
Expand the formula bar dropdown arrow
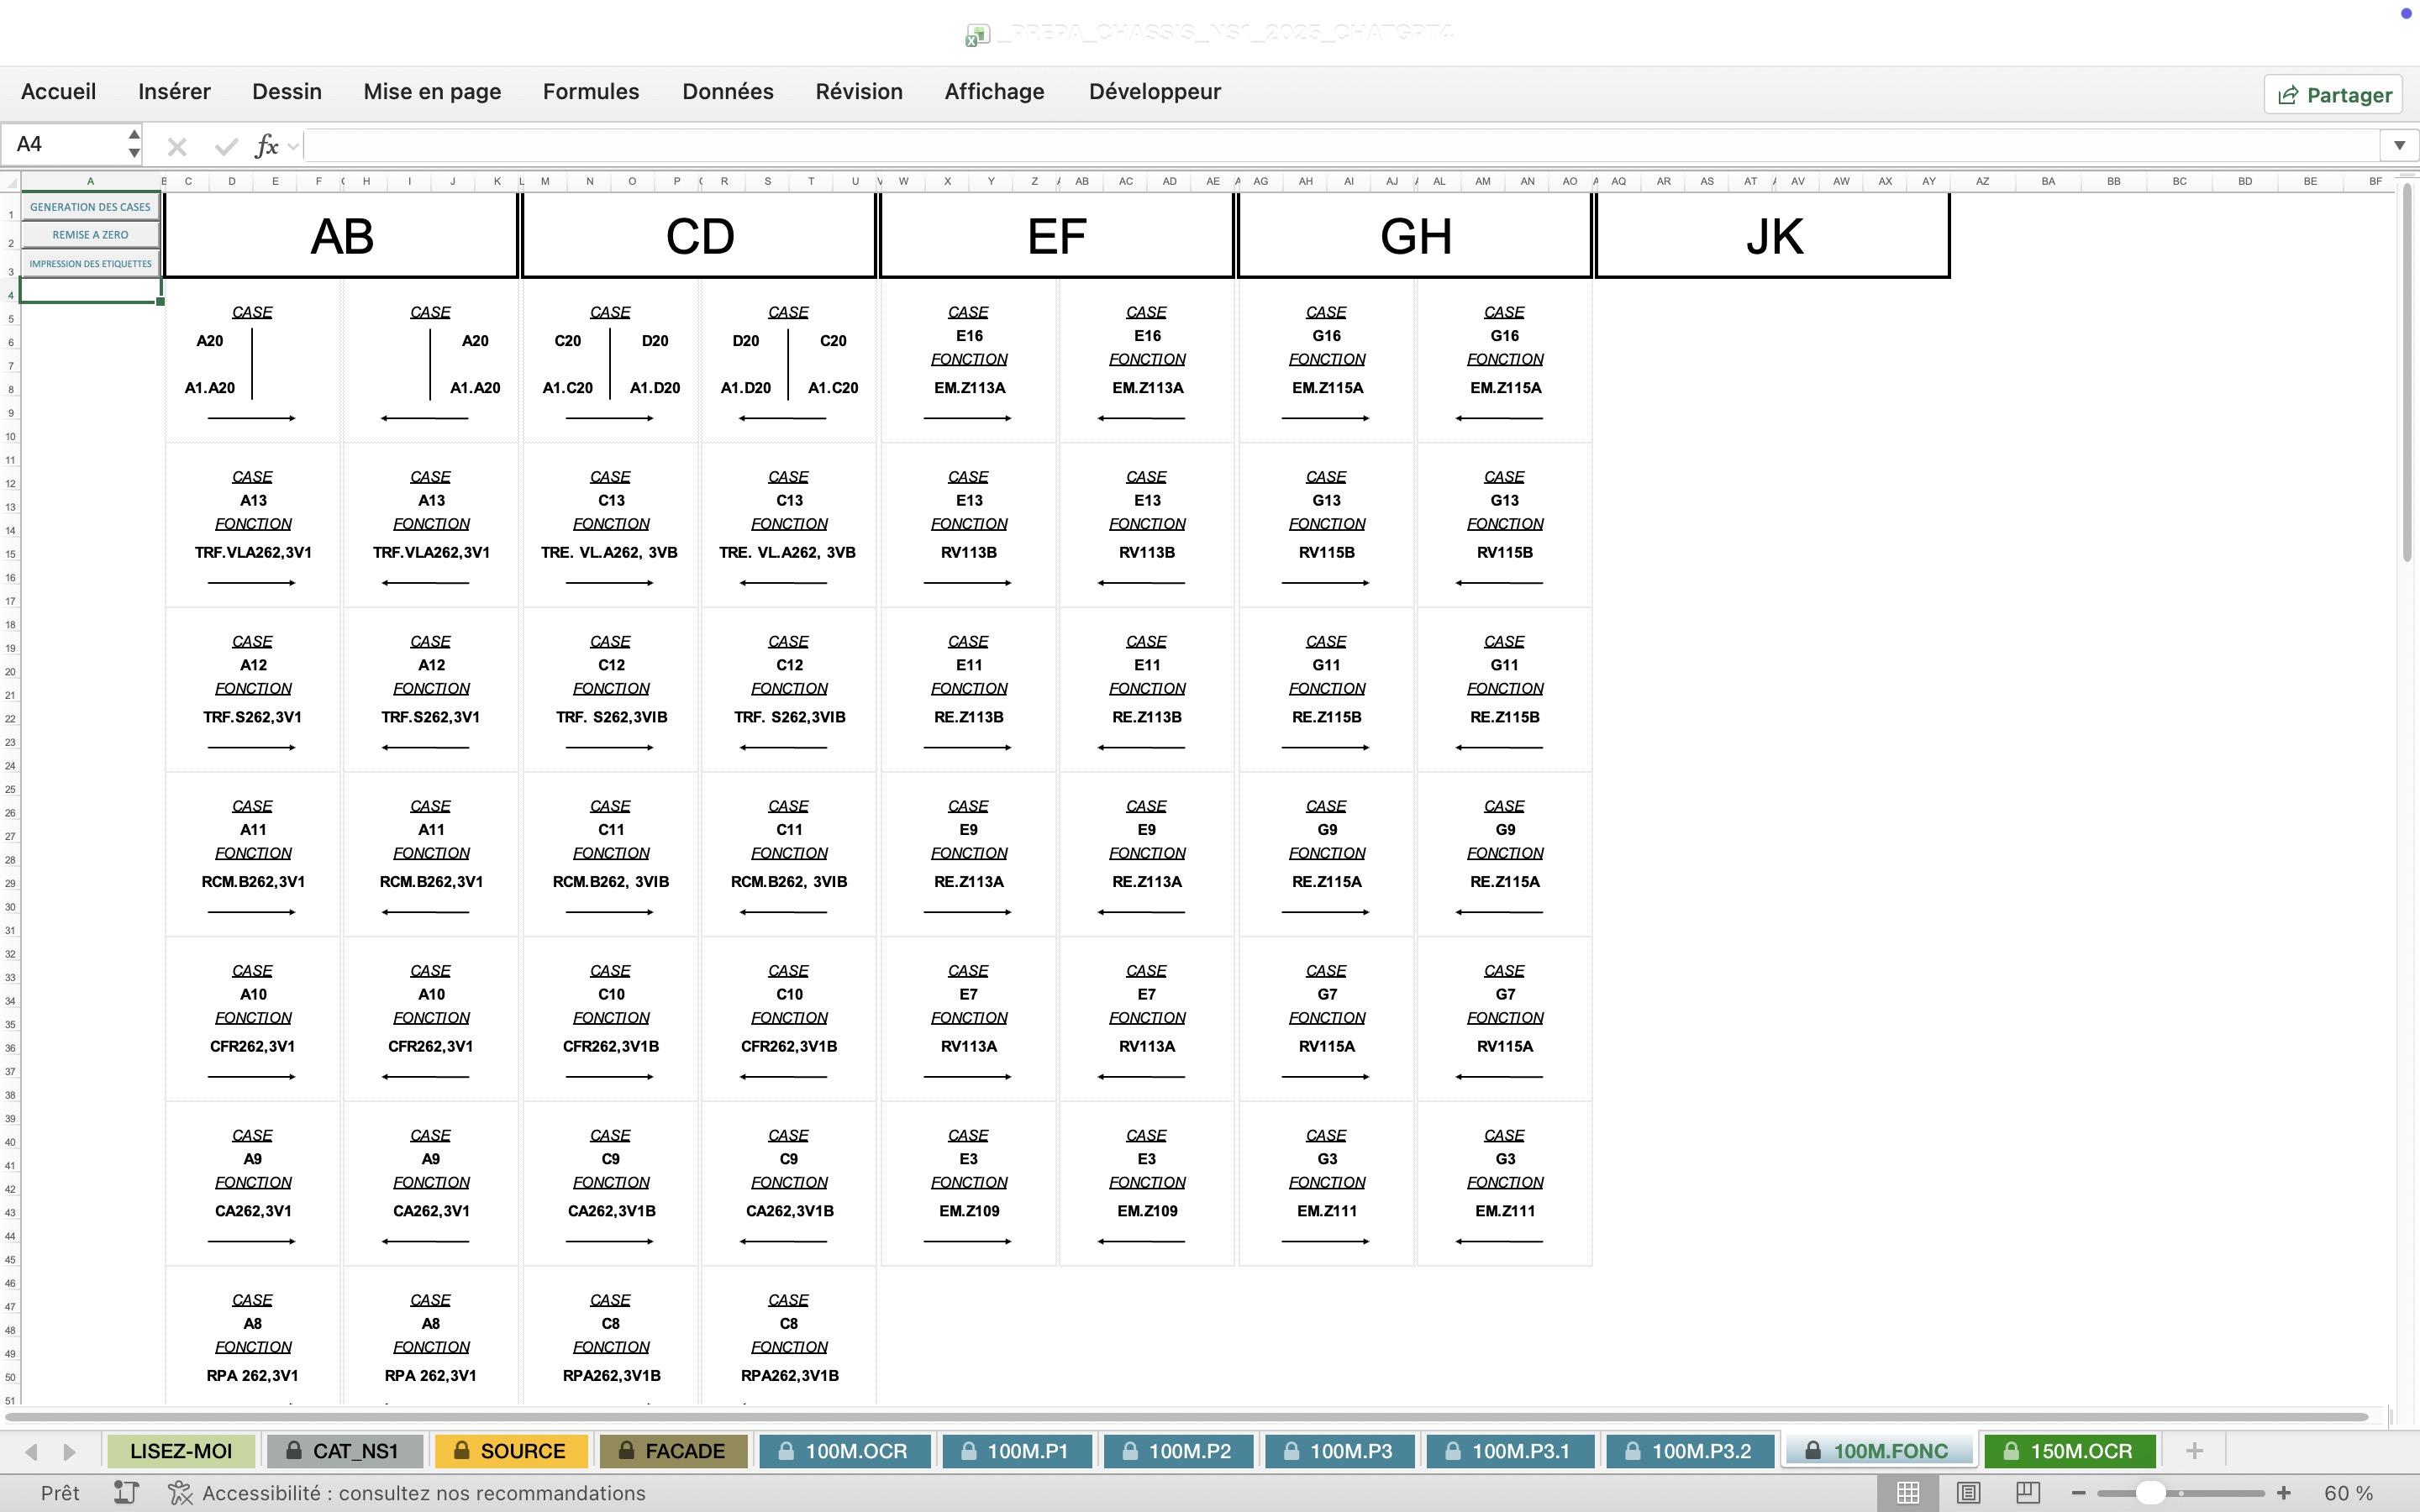click(x=2399, y=145)
